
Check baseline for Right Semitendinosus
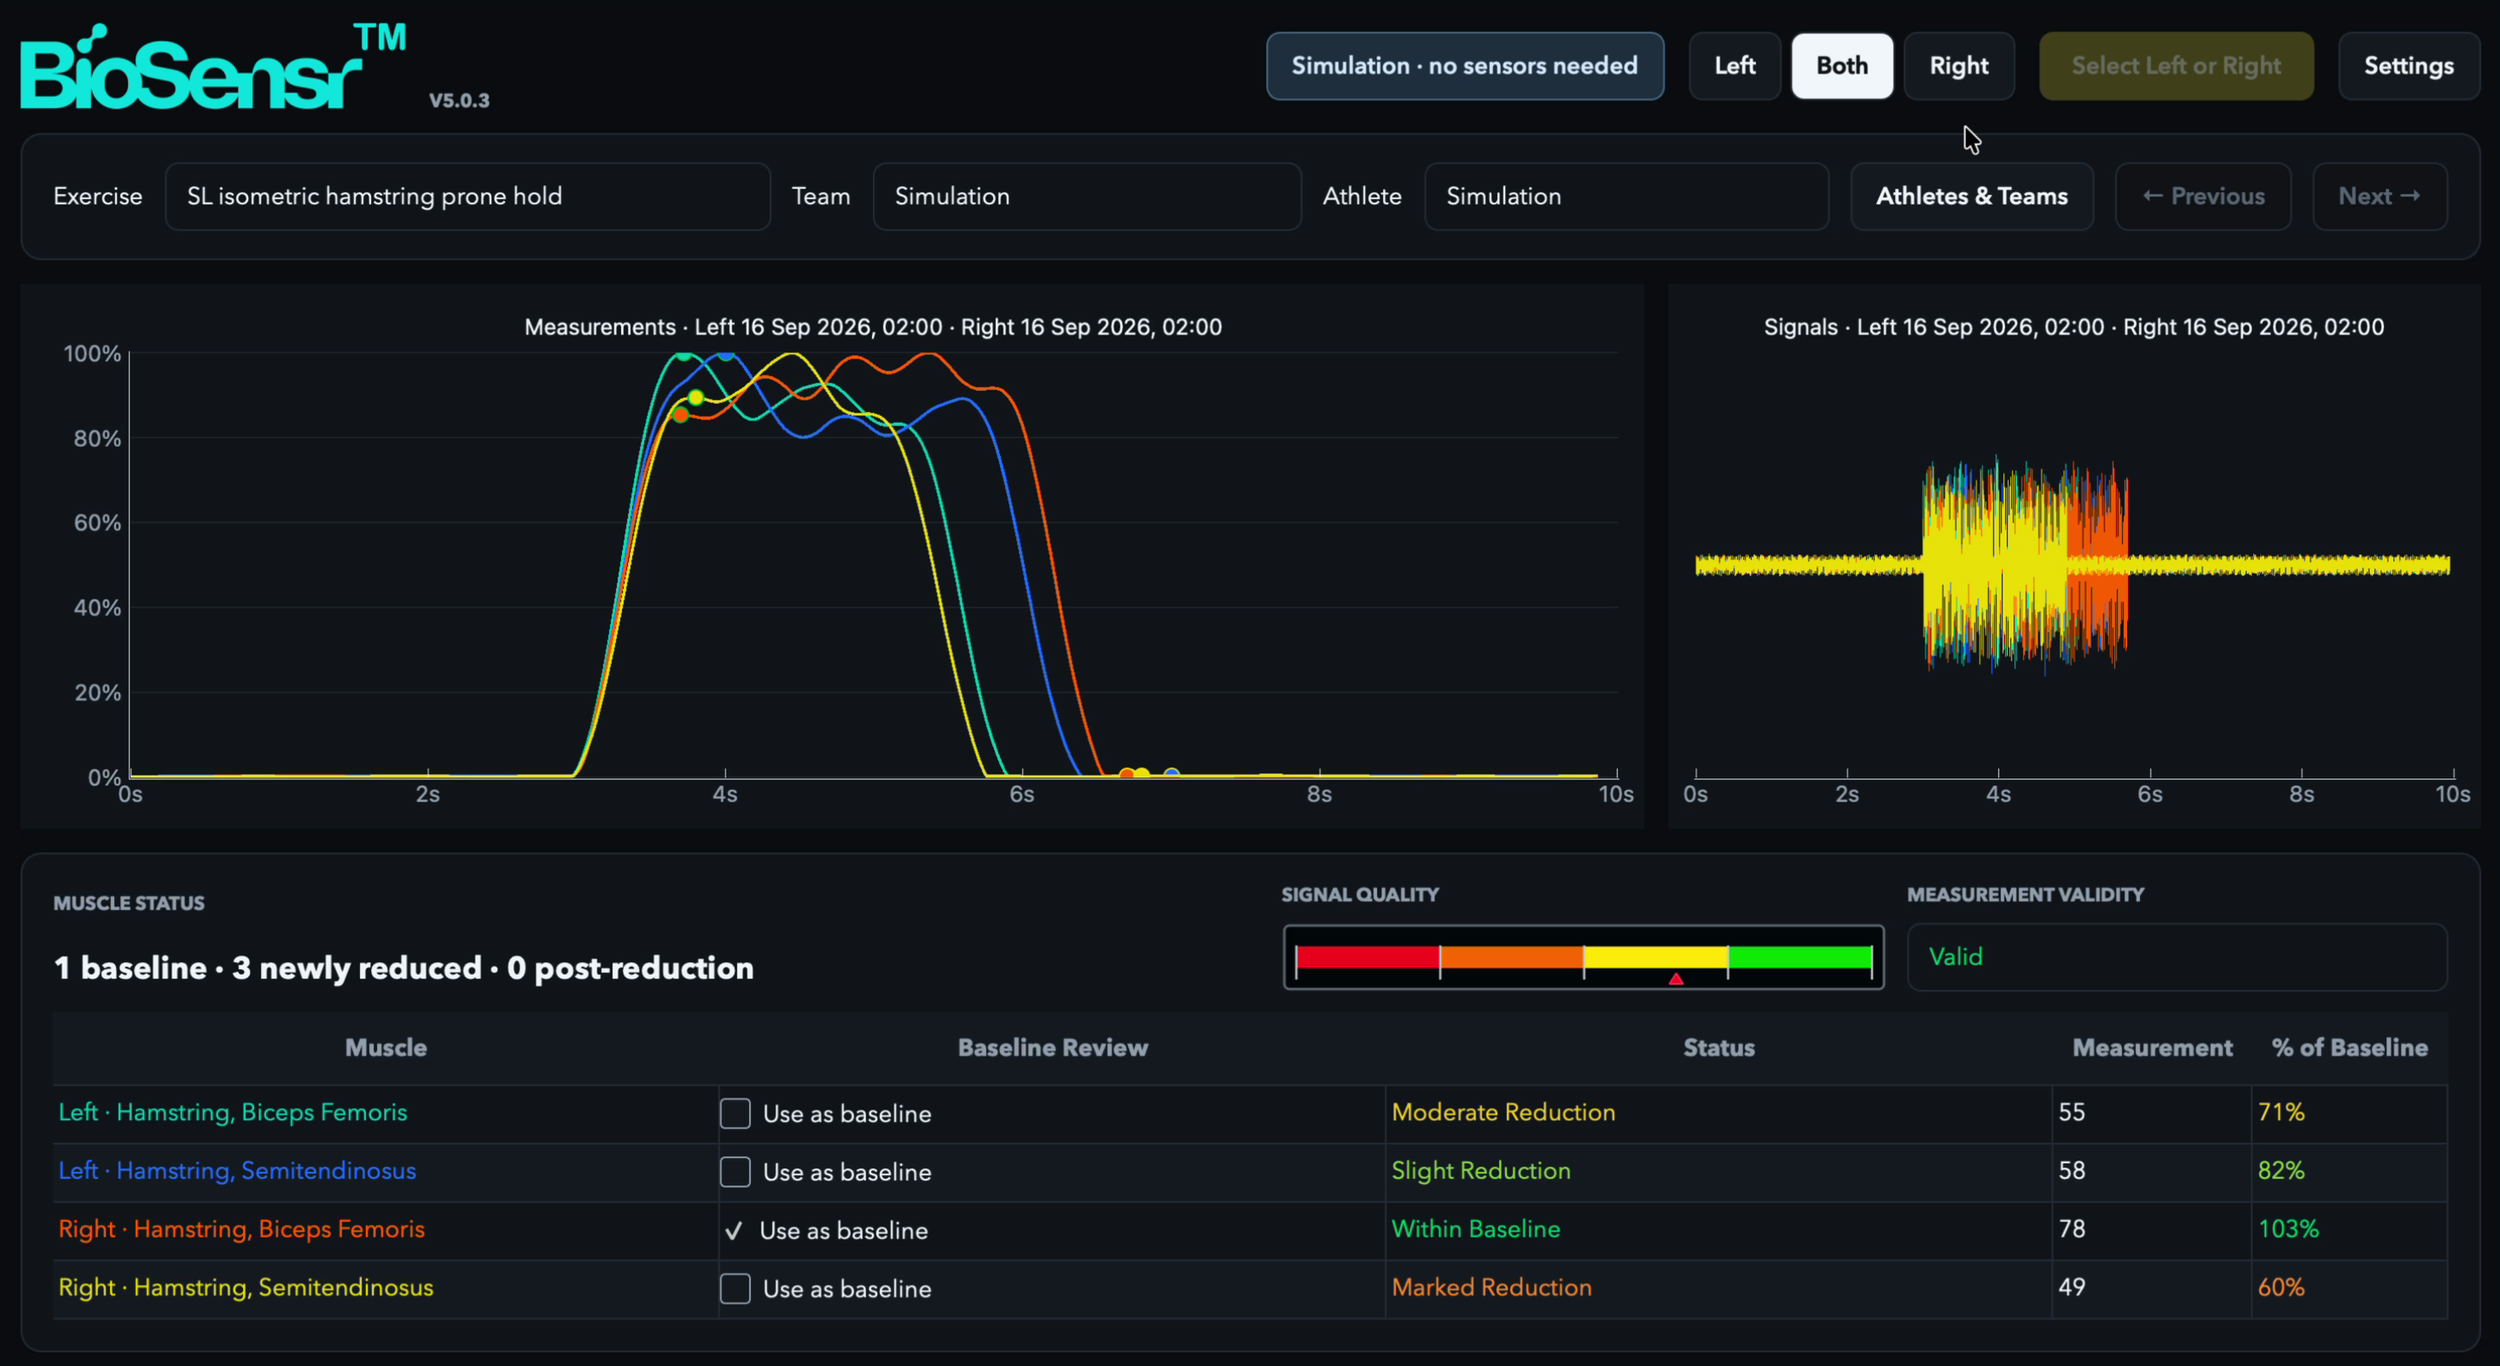[735, 1288]
